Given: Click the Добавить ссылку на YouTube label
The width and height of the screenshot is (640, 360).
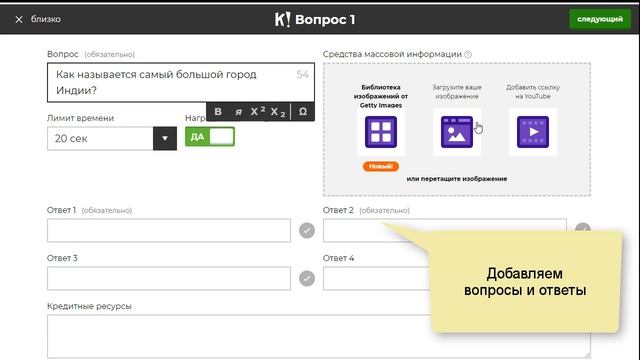Looking at the screenshot, I should click(533, 92).
